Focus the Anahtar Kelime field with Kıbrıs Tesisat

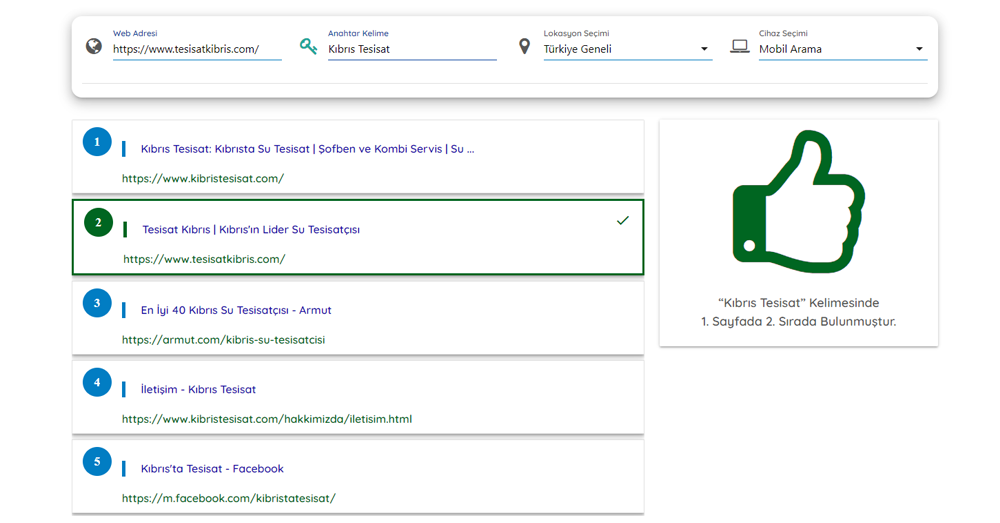click(412, 49)
